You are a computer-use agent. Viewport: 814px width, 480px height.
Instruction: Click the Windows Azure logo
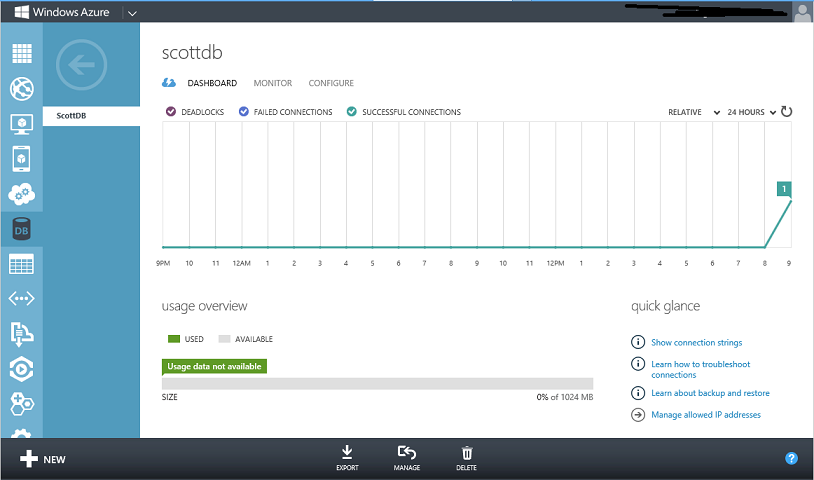pos(62,12)
